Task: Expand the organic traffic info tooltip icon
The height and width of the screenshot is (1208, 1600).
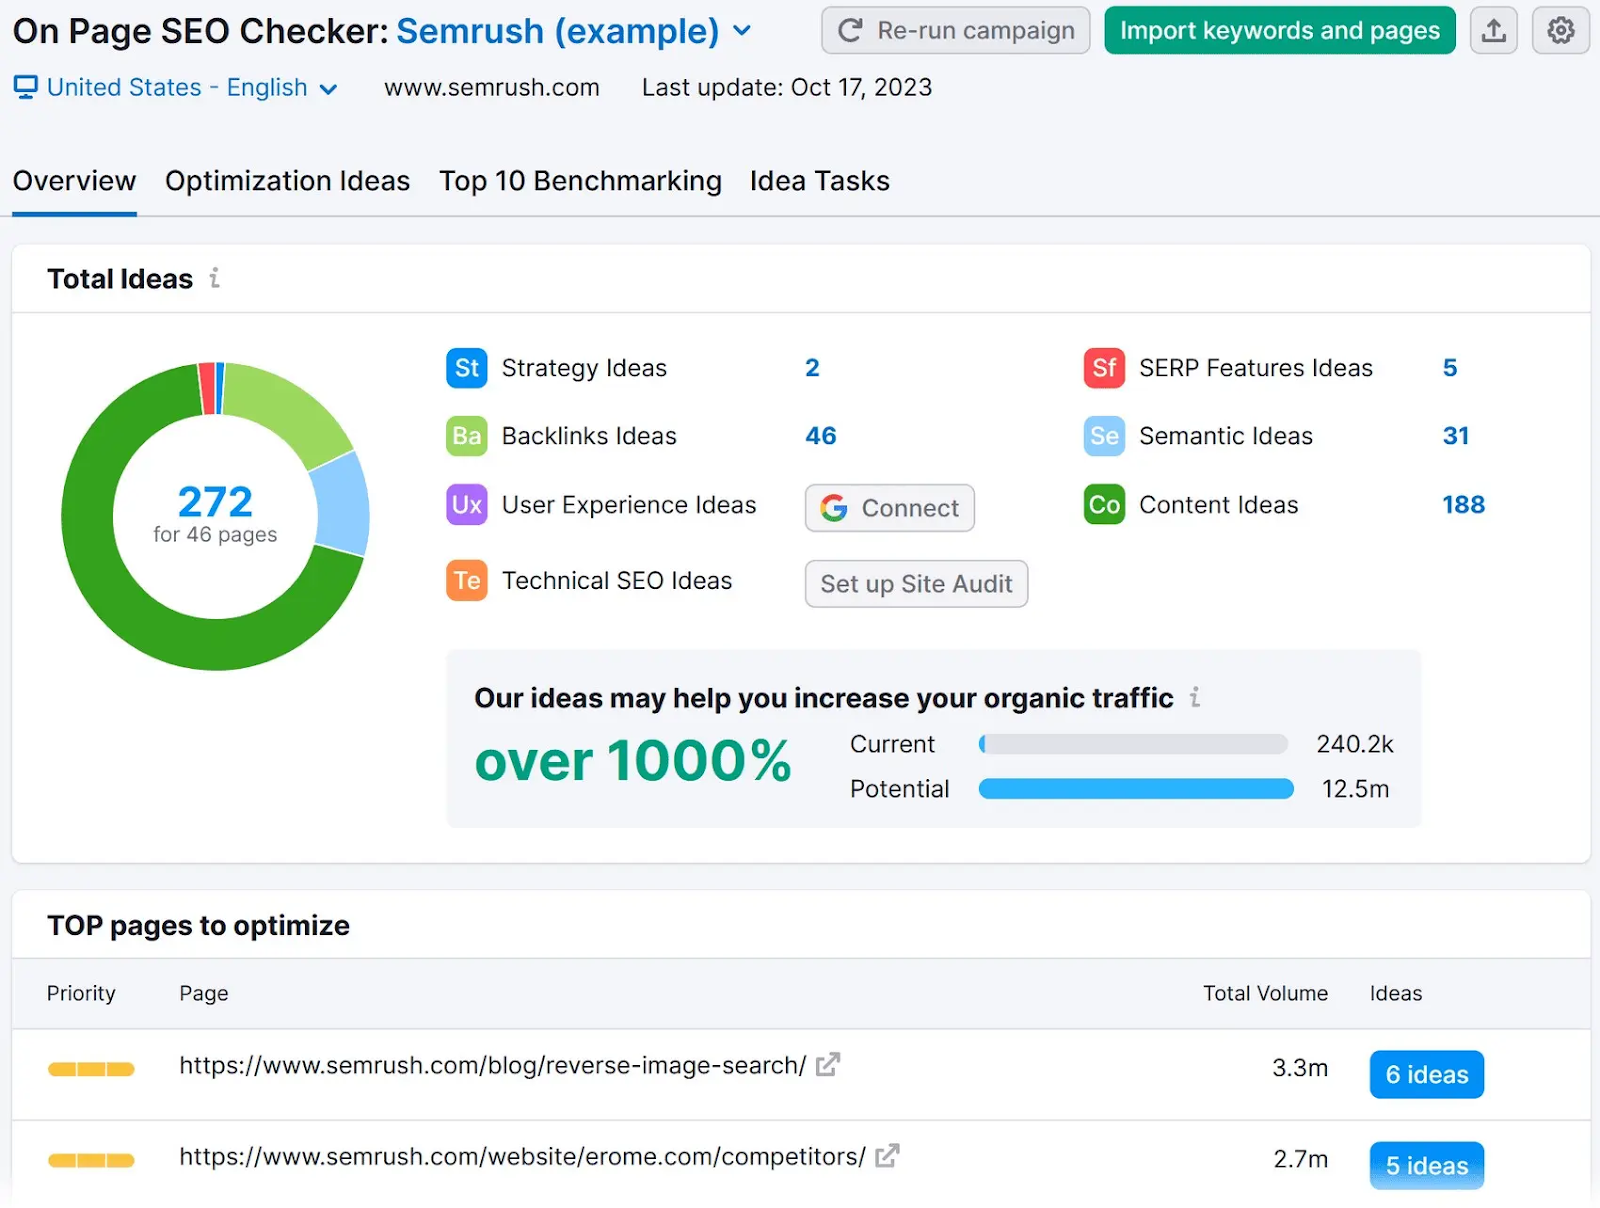Action: click(x=1196, y=698)
